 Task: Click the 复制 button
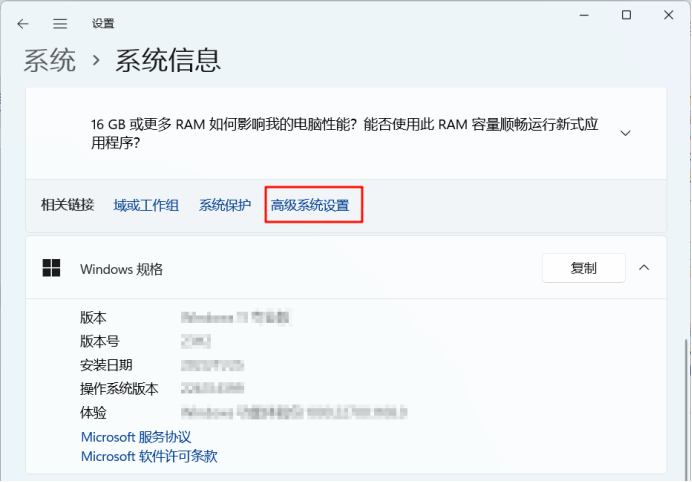tap(583, 268)
